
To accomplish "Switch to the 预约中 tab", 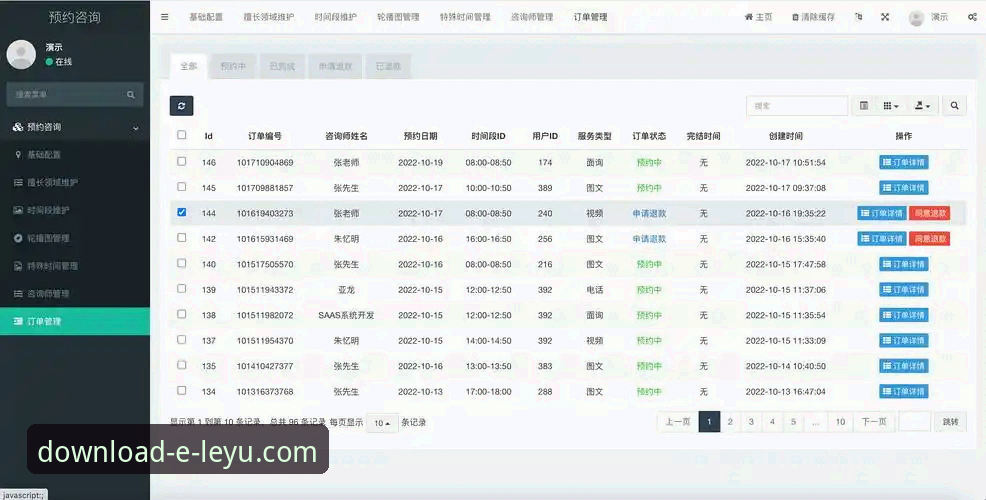I will click(233, 66).
